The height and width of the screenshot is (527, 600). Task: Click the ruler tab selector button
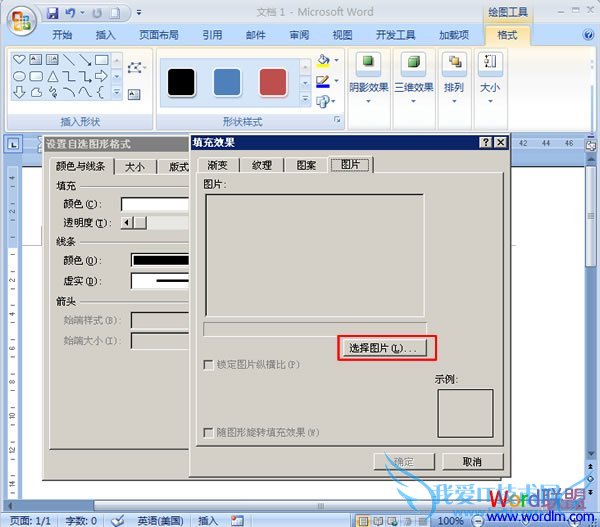point(13,144)
